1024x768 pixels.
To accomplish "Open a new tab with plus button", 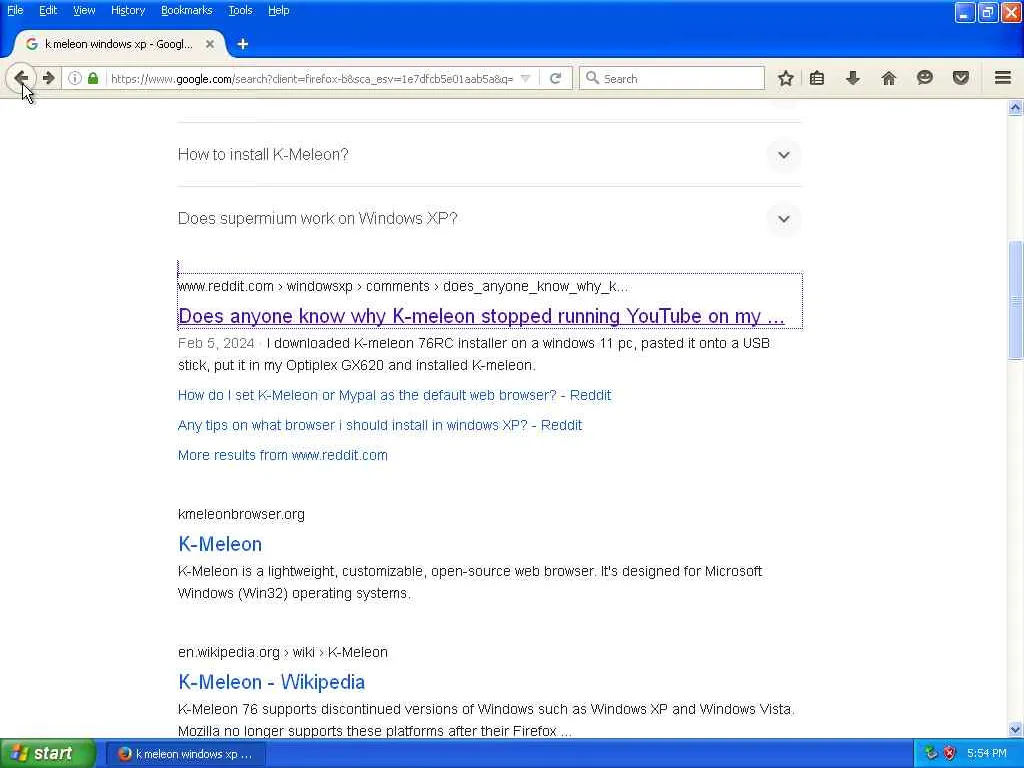I will [x=243, y=44].
